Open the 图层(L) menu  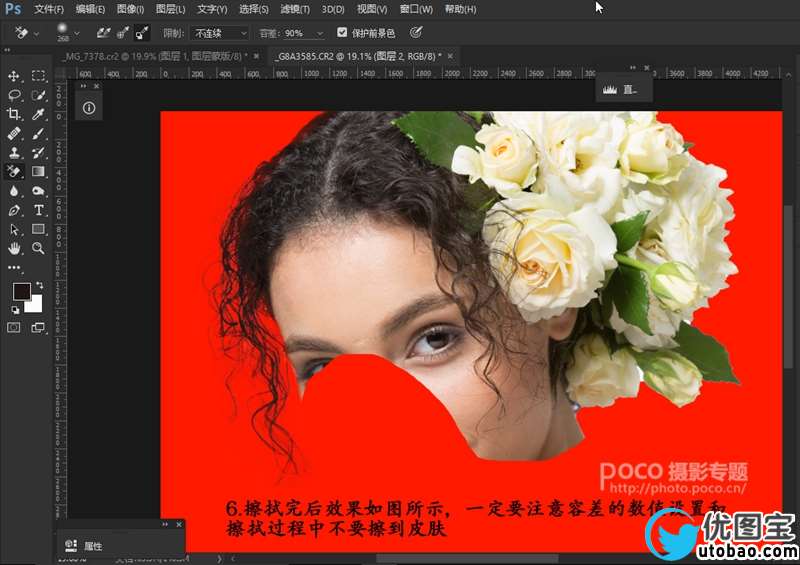tap(171, 9)
